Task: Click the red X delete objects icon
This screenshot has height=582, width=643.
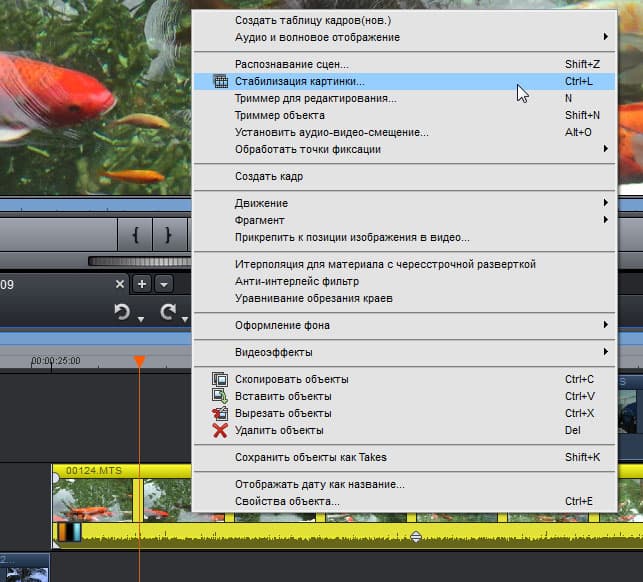Action: pyautogui.click(x=220, y=430)
